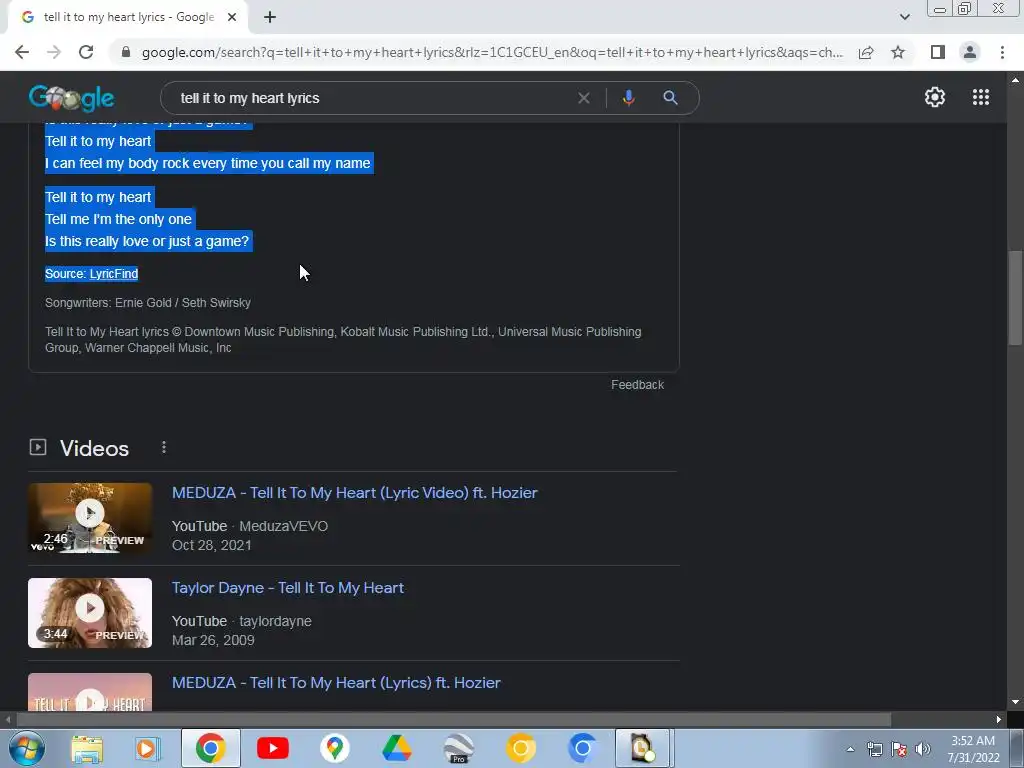Start voice search with microphone icon

pyautogui.click(x=628, y=98)
